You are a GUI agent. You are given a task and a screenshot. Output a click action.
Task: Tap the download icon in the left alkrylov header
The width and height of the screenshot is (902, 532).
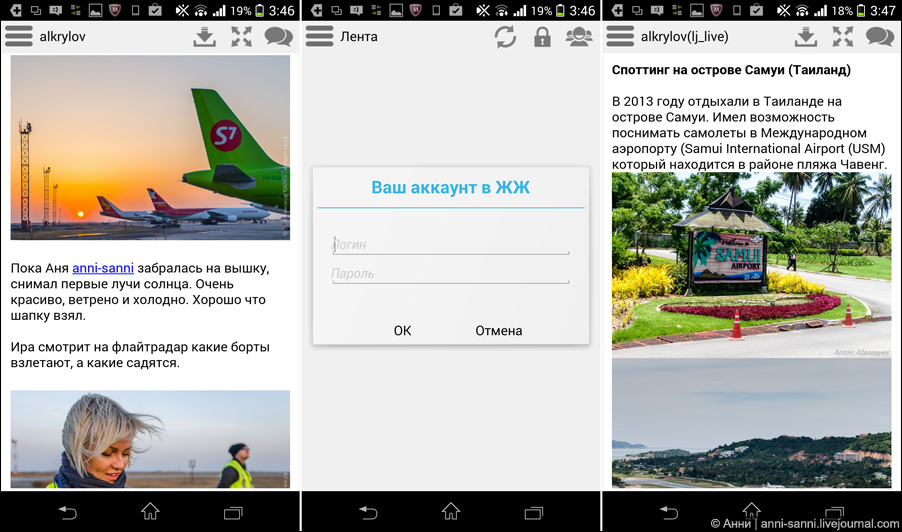click(204, 37)
